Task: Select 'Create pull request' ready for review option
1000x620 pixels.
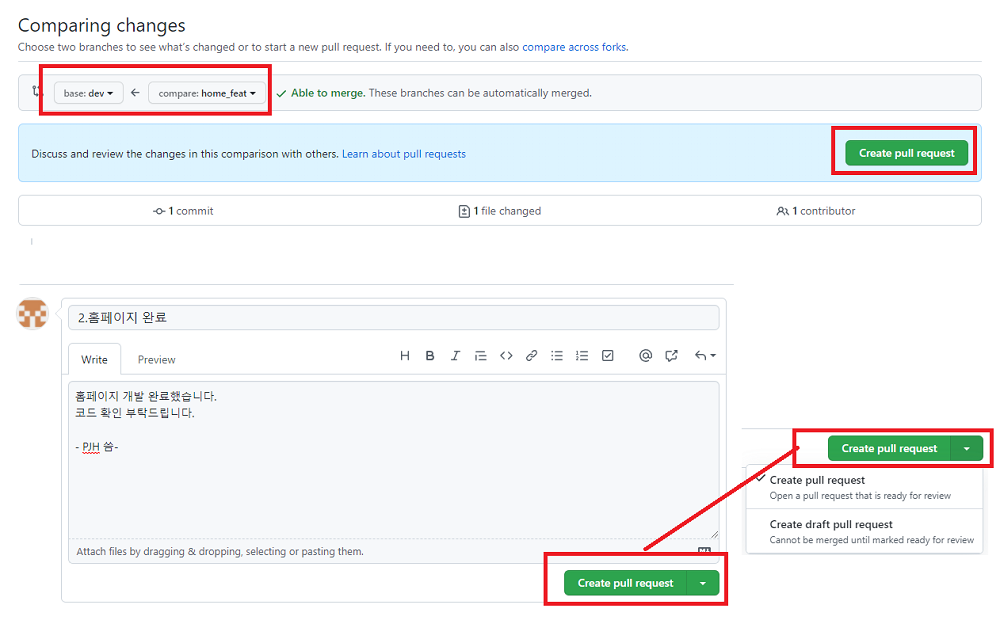Action: coord(864,487)
